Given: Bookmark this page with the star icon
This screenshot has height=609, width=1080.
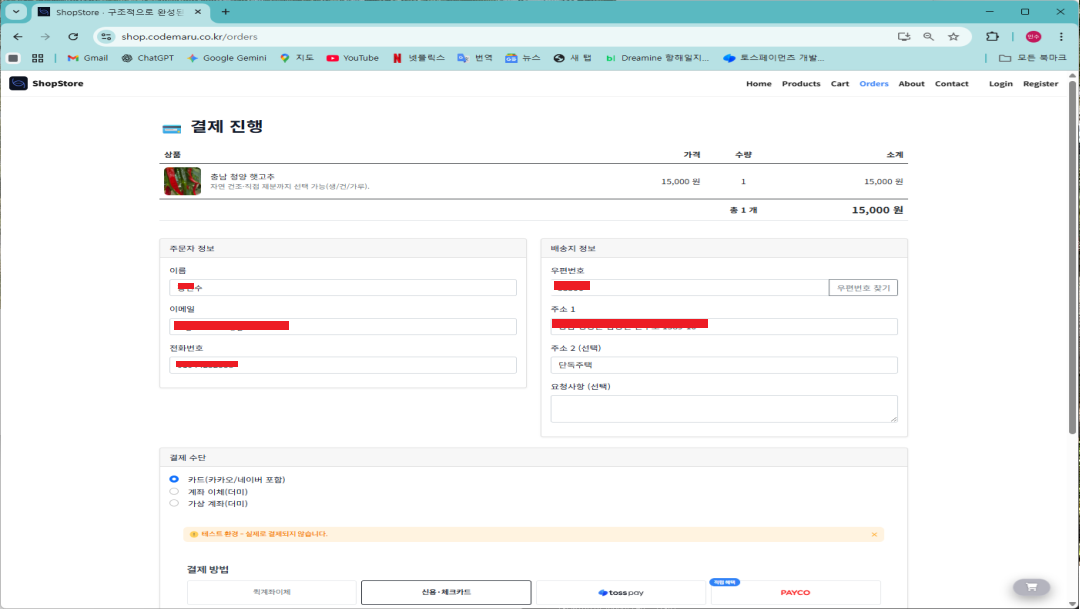Looking at the screenshot, I should tap(953, 36).
